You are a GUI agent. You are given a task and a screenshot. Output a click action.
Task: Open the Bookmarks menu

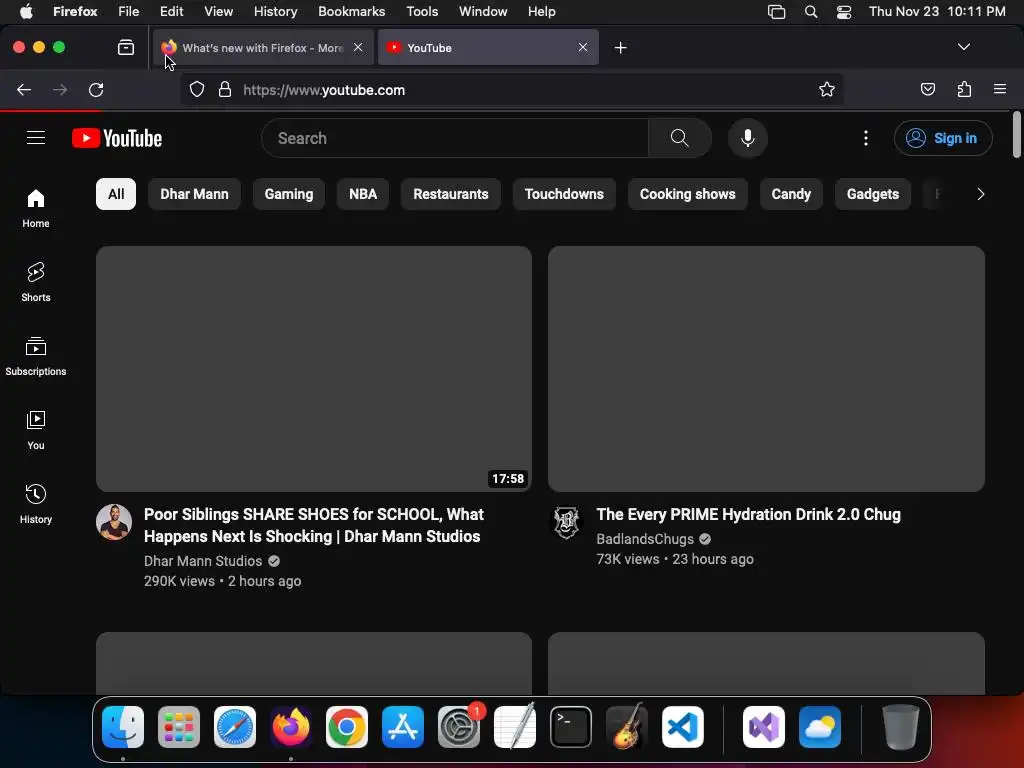coord(351,12)
